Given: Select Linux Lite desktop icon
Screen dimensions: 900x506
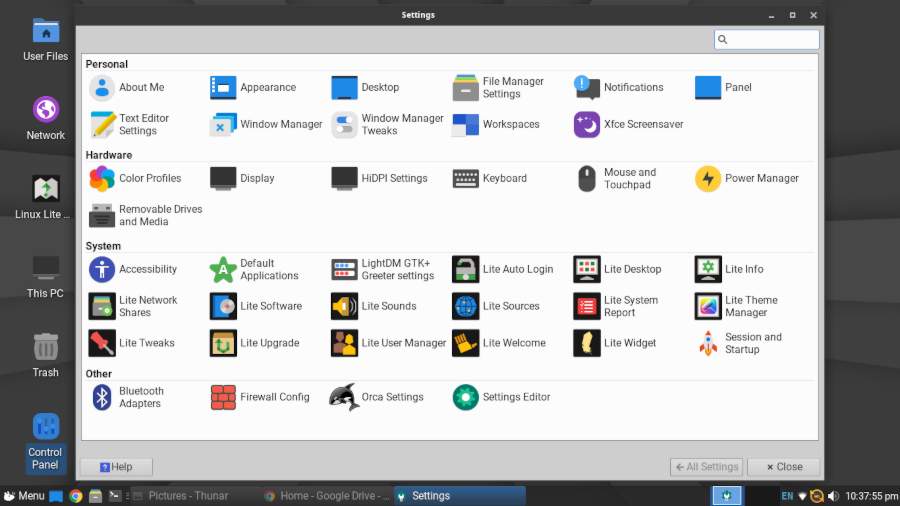Looking at the screenshot, I should pyautogui.click(x=45, y=197).
